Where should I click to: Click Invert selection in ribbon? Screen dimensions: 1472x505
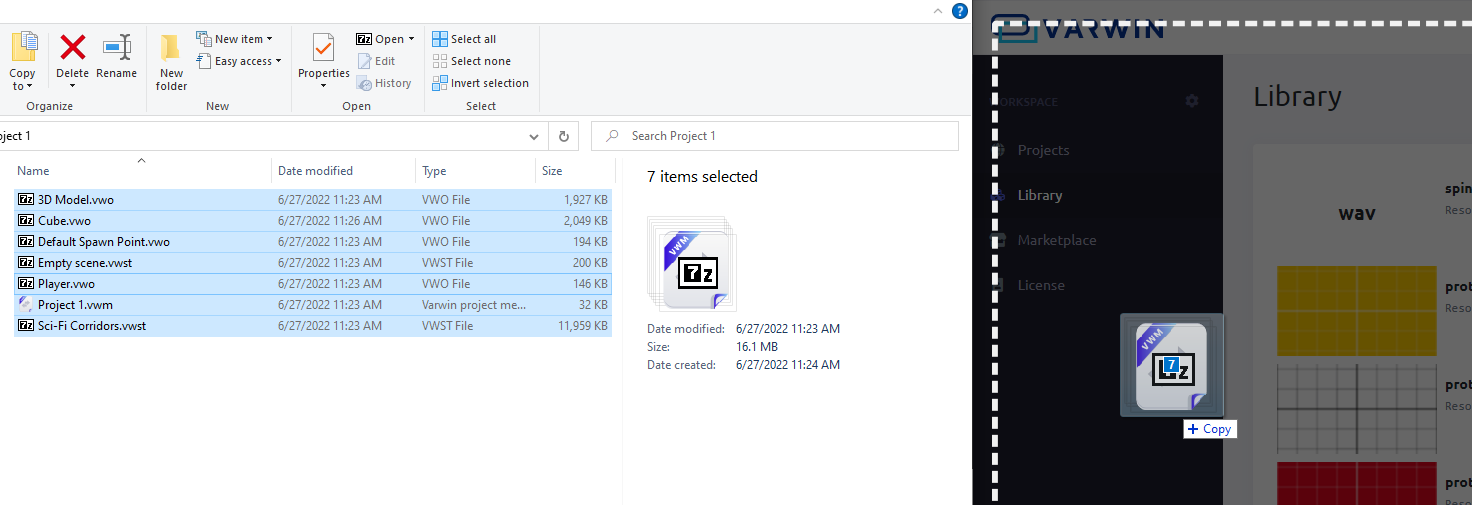click(481, 83)
